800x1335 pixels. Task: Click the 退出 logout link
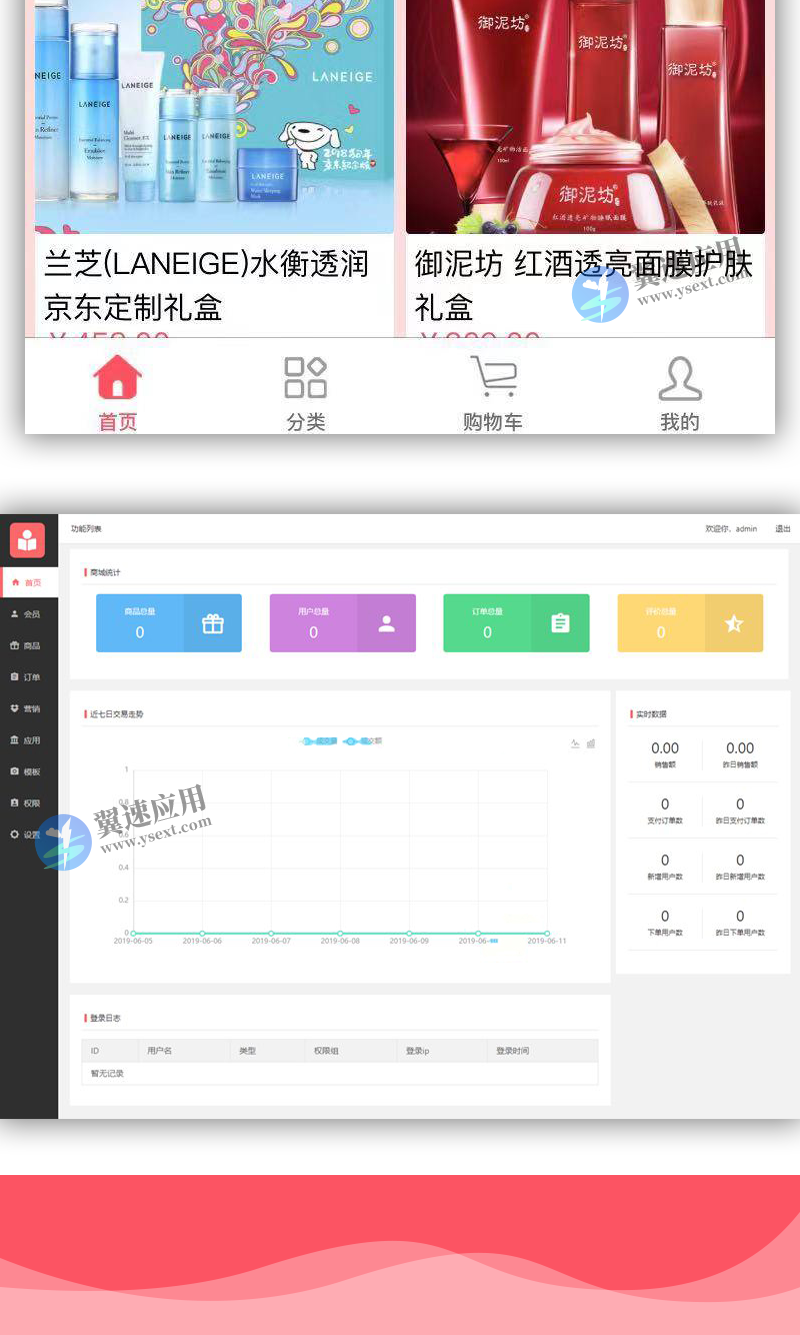tap(783, 529)
